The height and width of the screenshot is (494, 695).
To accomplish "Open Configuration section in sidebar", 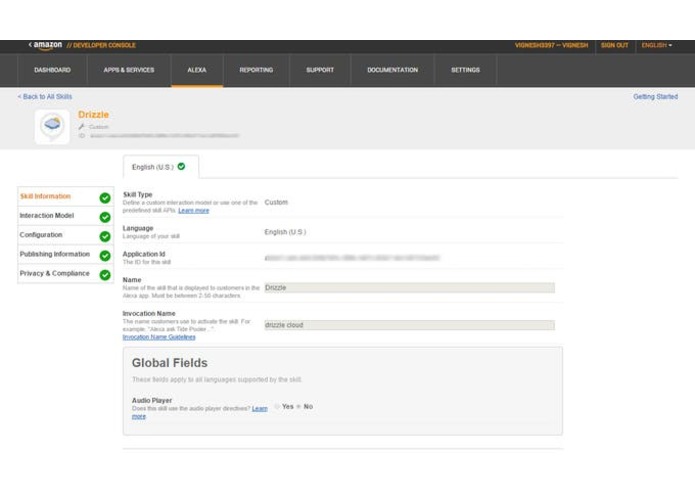I will (x=65, y=235).
